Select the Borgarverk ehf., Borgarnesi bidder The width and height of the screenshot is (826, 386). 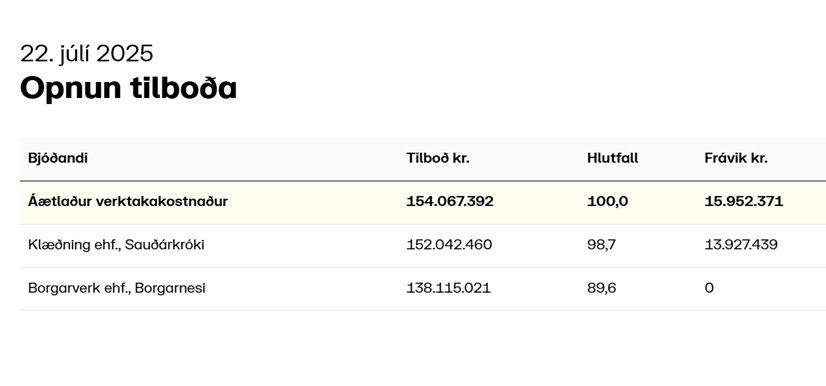pos(117,288)
